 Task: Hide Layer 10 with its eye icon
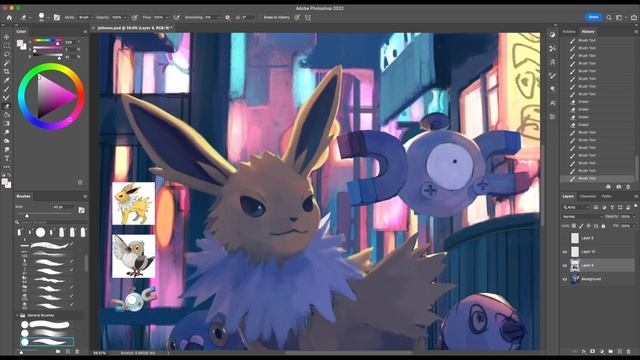click(565, 252)
